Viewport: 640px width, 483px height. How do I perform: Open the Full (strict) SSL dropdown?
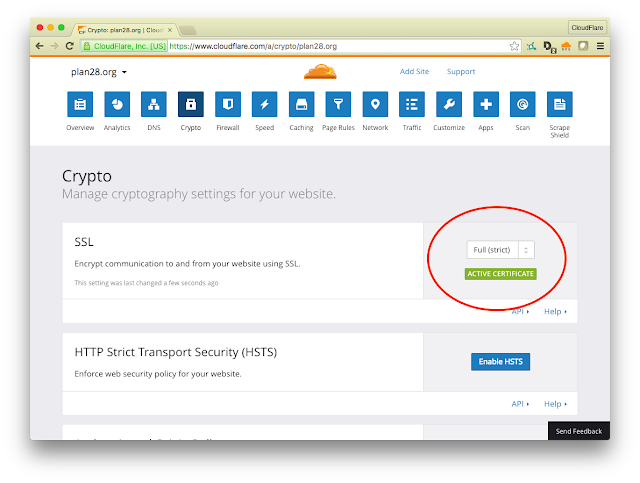click(x=500, y=250)
